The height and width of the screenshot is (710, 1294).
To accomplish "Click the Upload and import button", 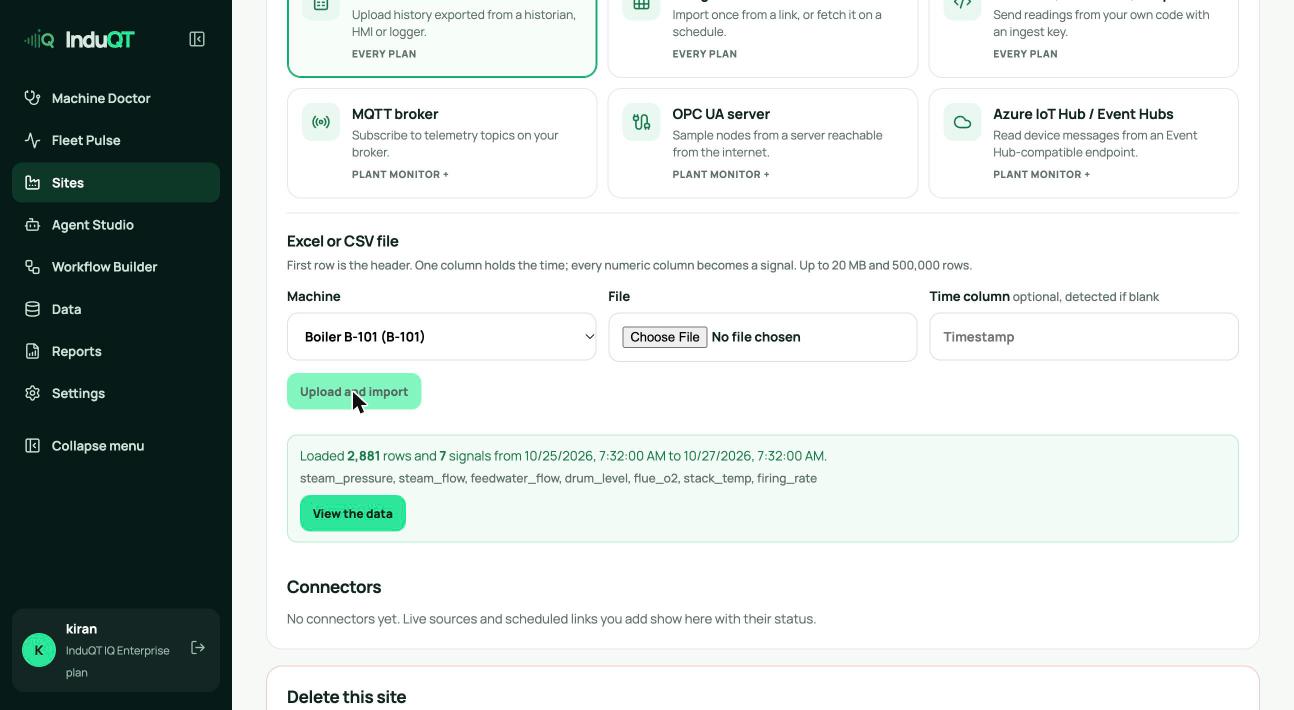I will (x=354, y=392).
